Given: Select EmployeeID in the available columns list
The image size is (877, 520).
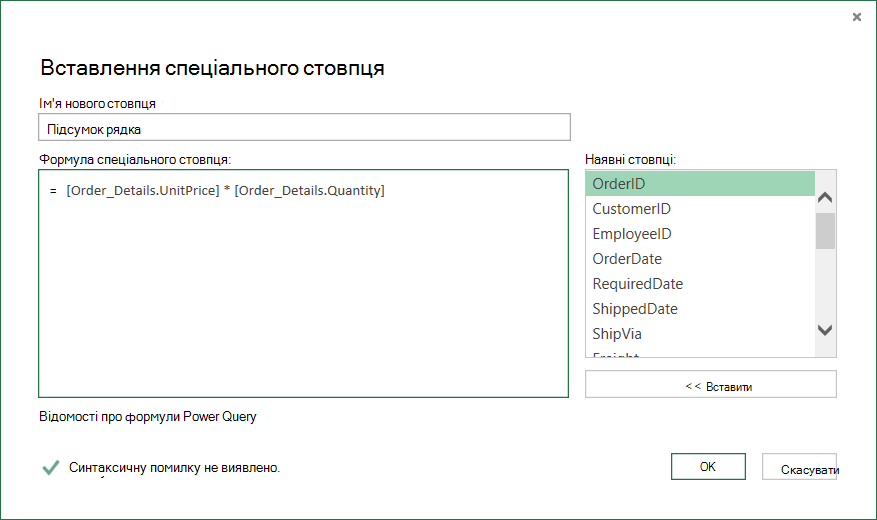Looking at the screenshot, I should coord(700,234).
